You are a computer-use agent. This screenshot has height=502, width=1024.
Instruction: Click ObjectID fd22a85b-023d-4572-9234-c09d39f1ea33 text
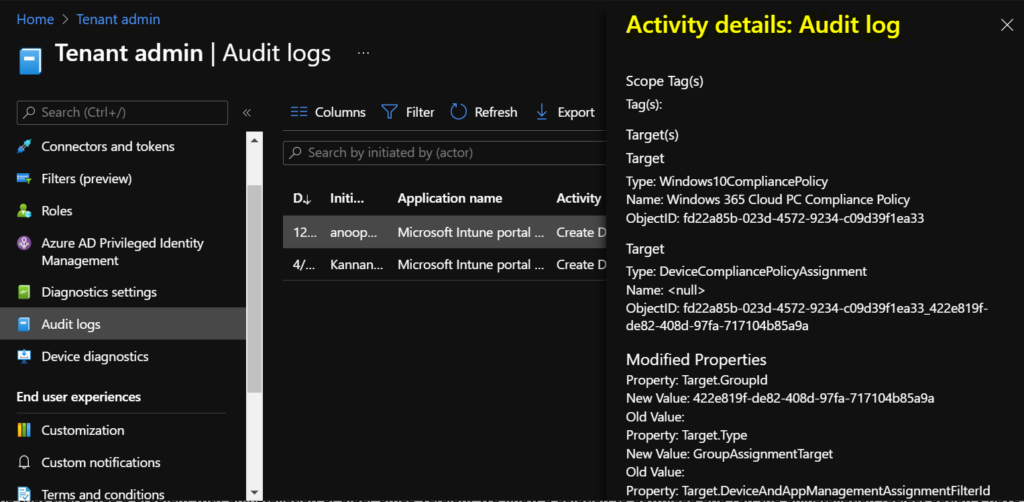(775, 218)
